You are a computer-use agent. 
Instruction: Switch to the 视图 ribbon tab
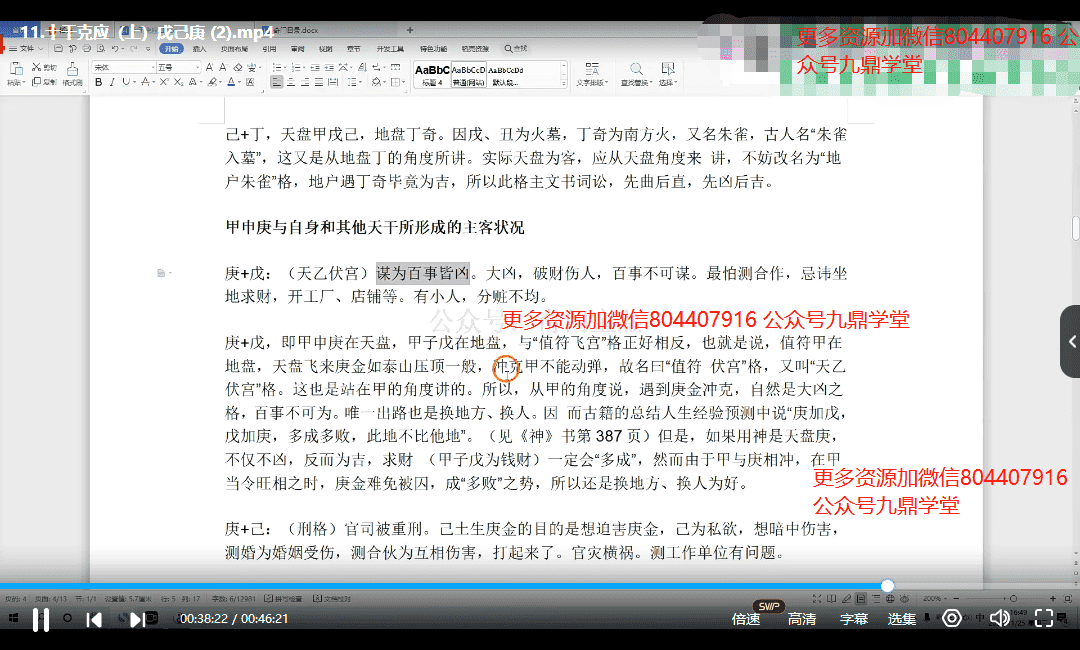(x=326, y=48)
